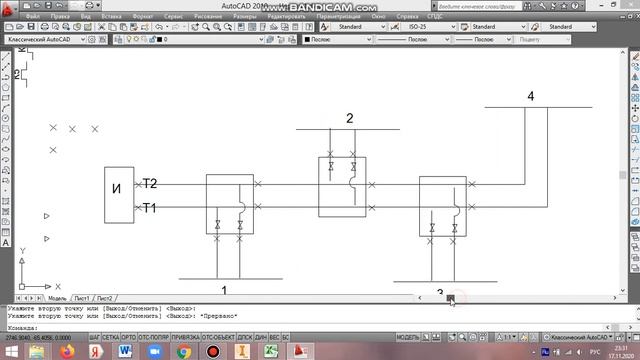Toggle ШАГ snap mode in status bar
Viewport: 640px width, 360px height.
pyautogui.click(x=94, y=338)
